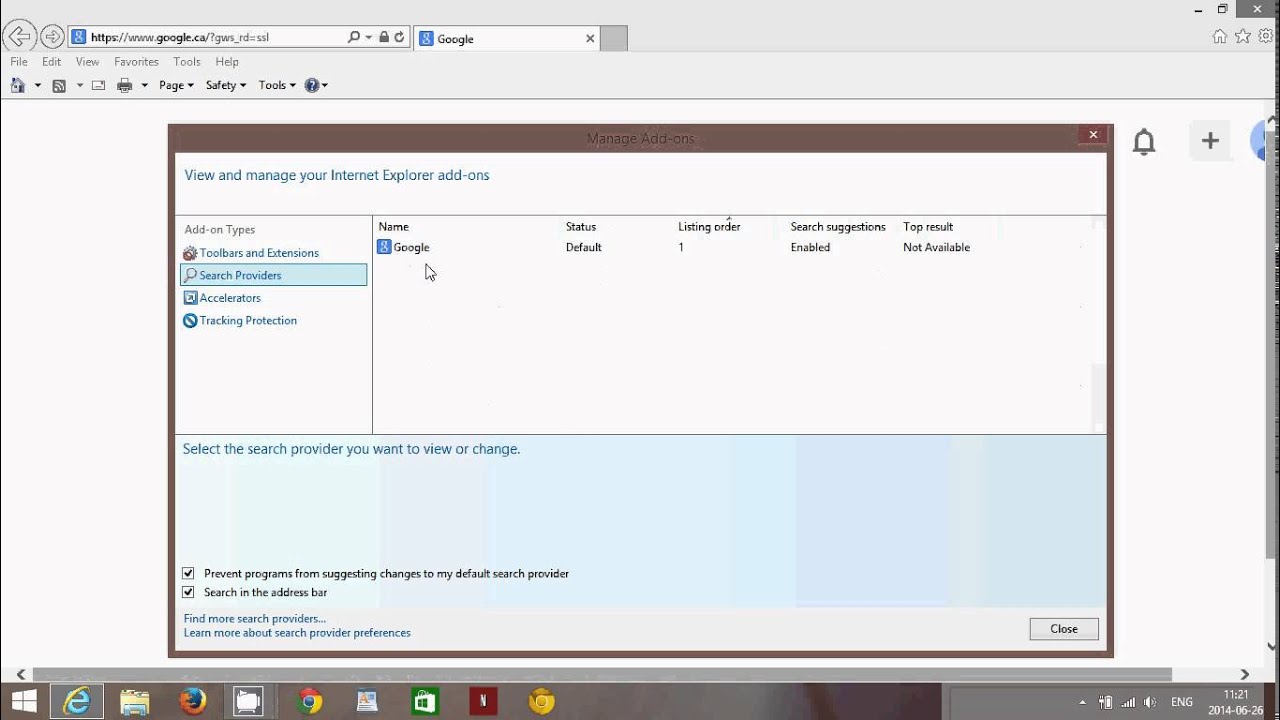This screenshot has width=1280, height=720.
Task: Open the Help menu
Action: [x=227, y=62]
